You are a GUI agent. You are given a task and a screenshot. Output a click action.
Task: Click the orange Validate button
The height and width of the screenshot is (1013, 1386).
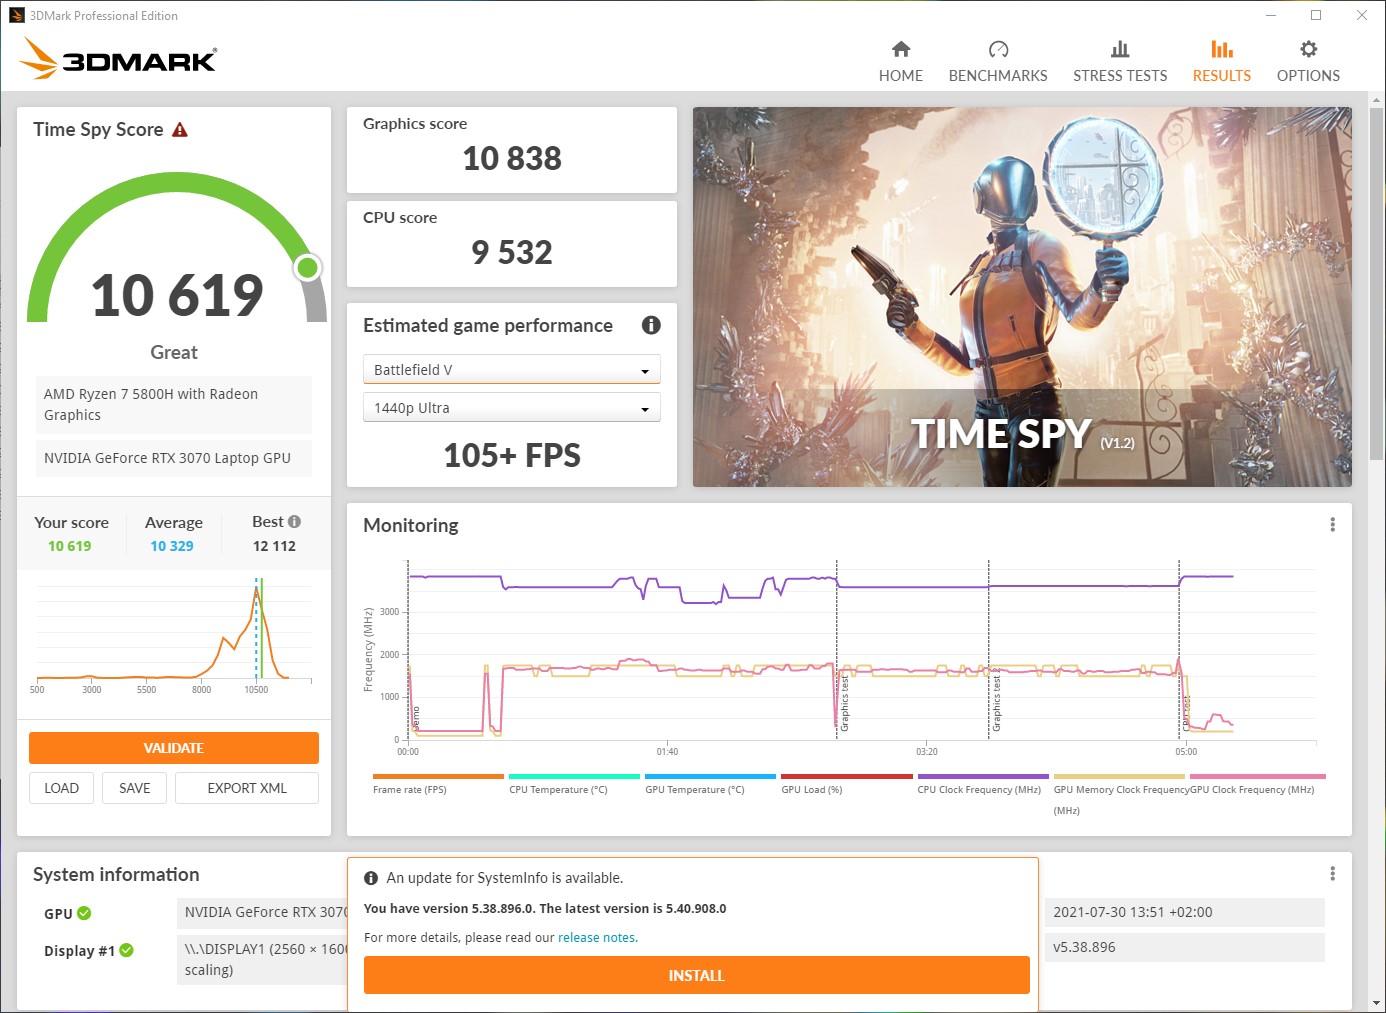174,748
